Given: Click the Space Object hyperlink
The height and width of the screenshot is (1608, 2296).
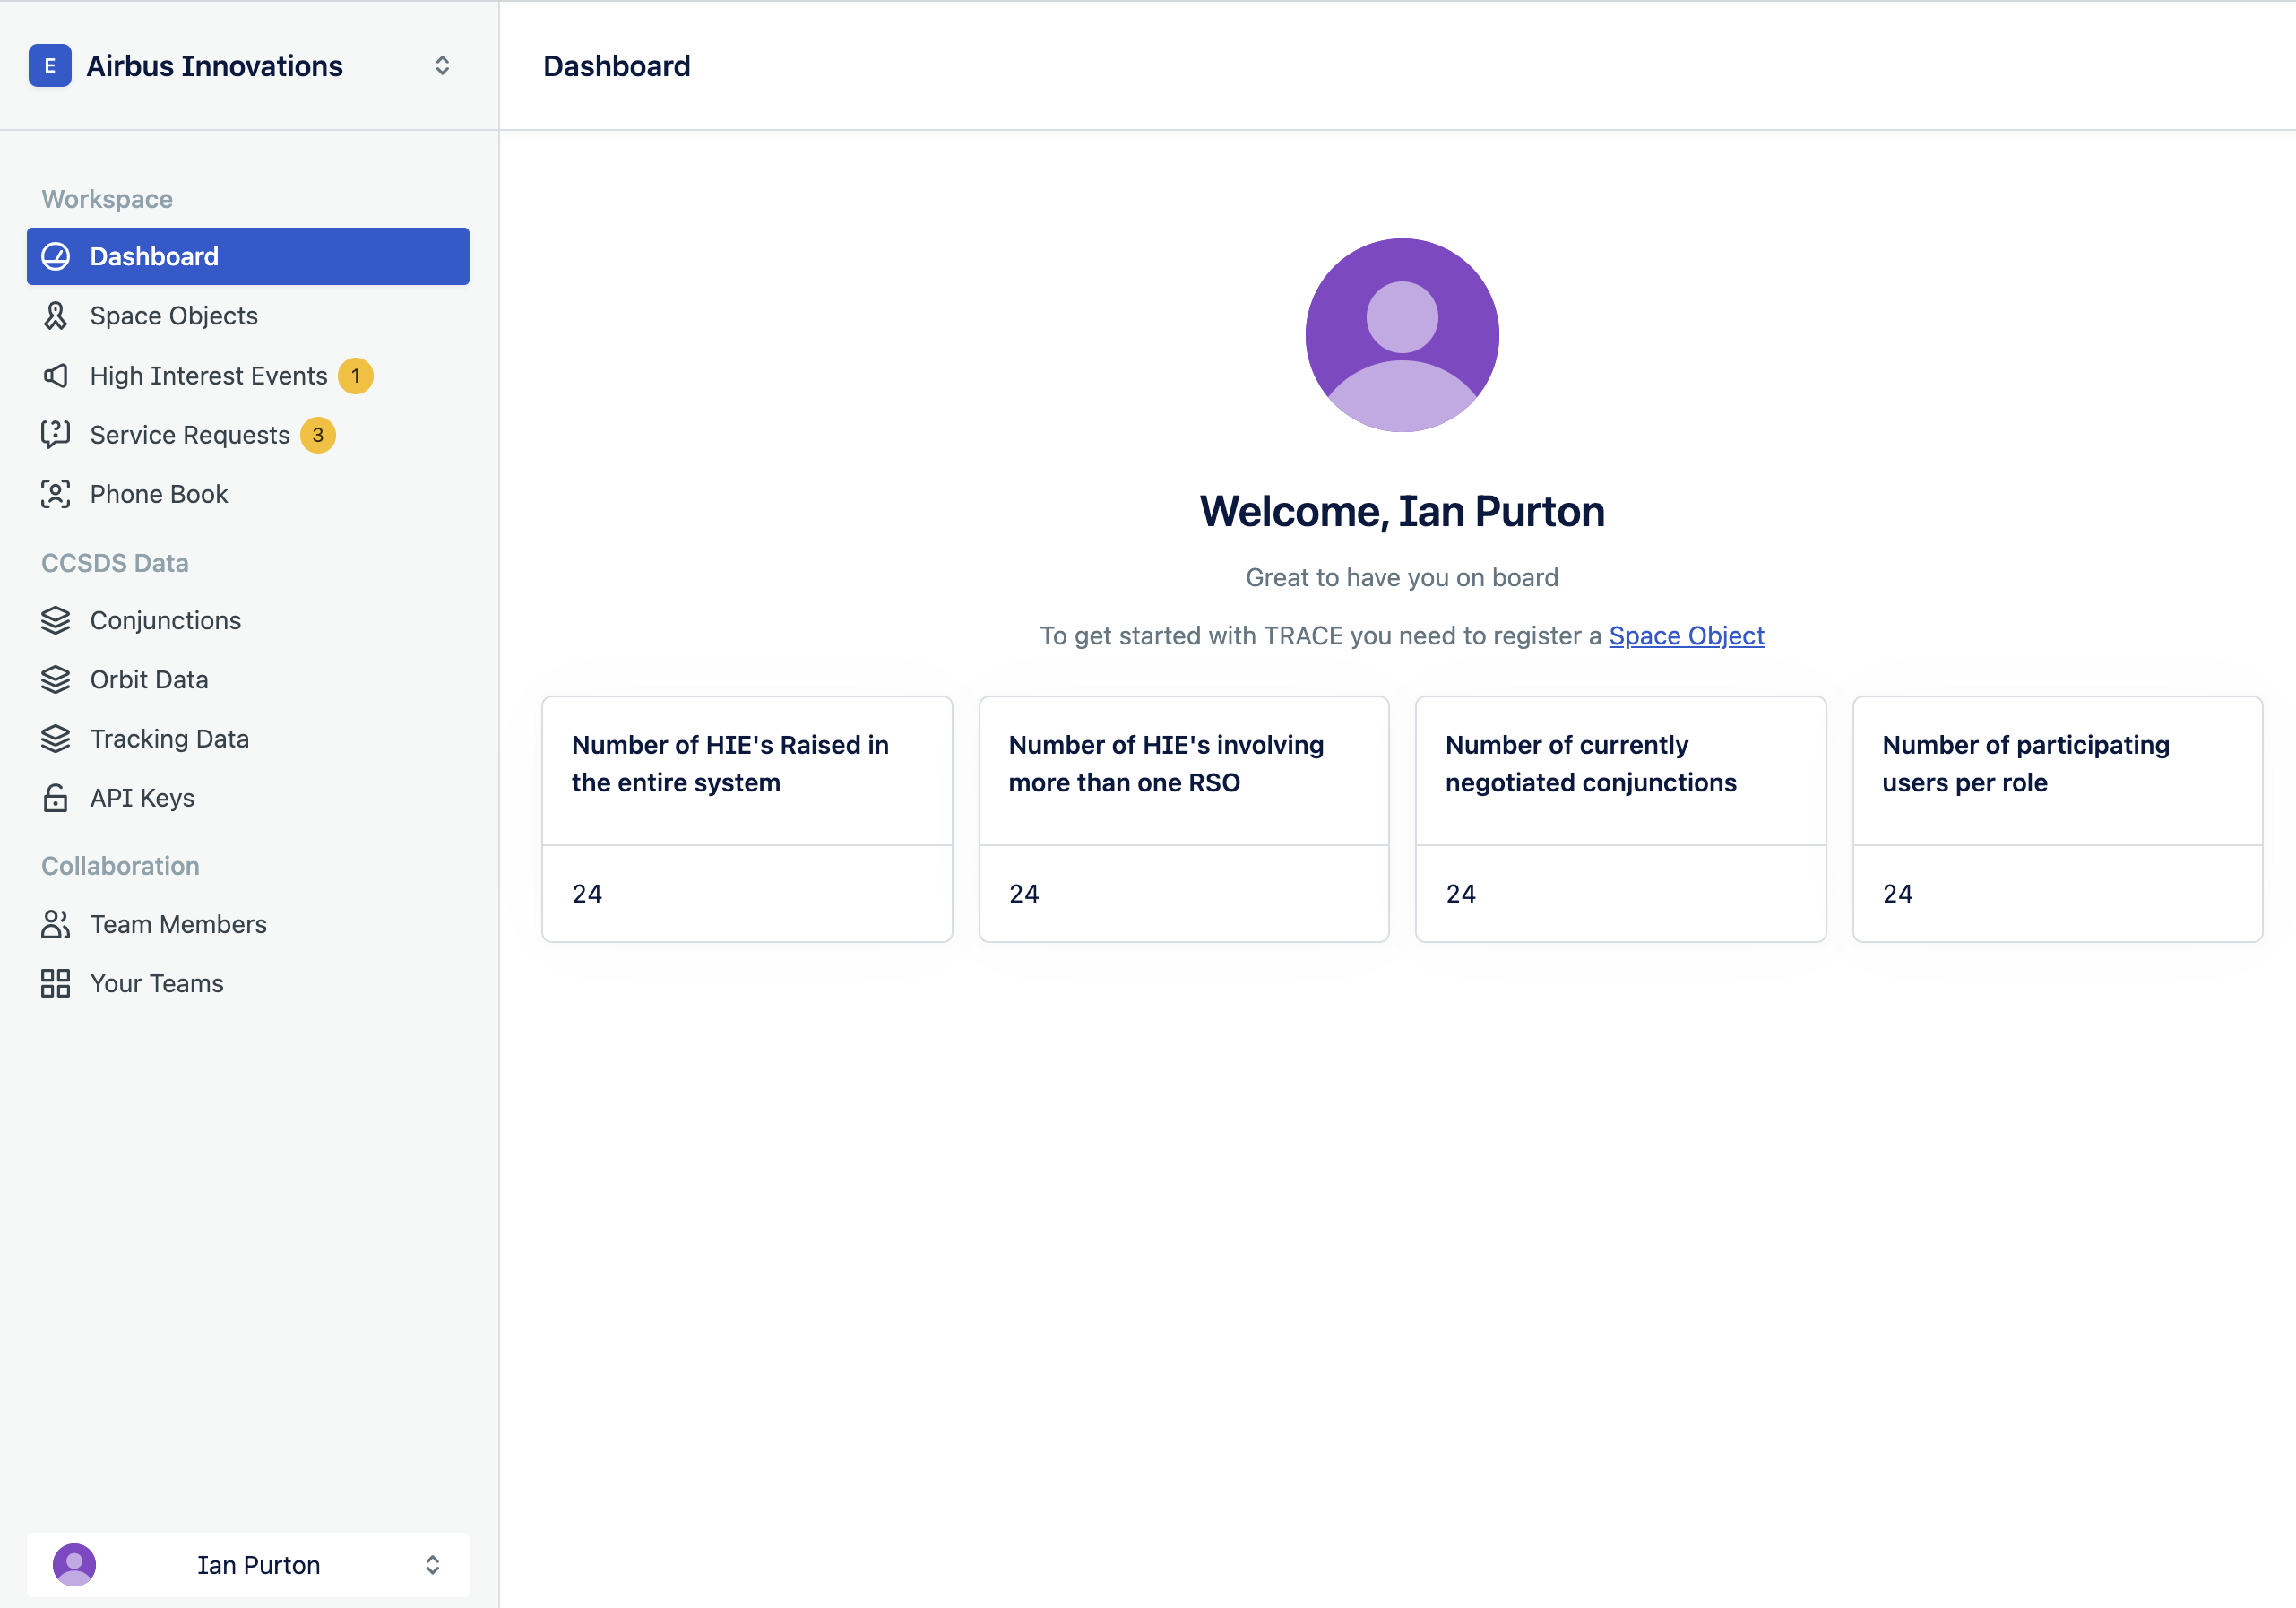Looking at the screenshot, I should pos(1686,636).
